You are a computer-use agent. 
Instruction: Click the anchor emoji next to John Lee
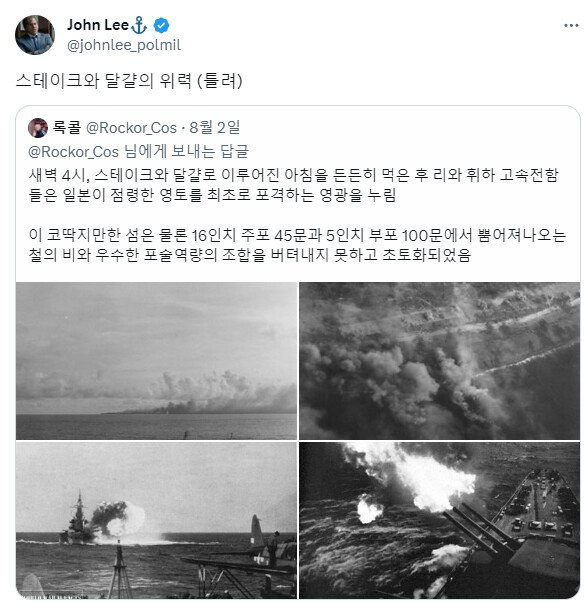point(139,25)
